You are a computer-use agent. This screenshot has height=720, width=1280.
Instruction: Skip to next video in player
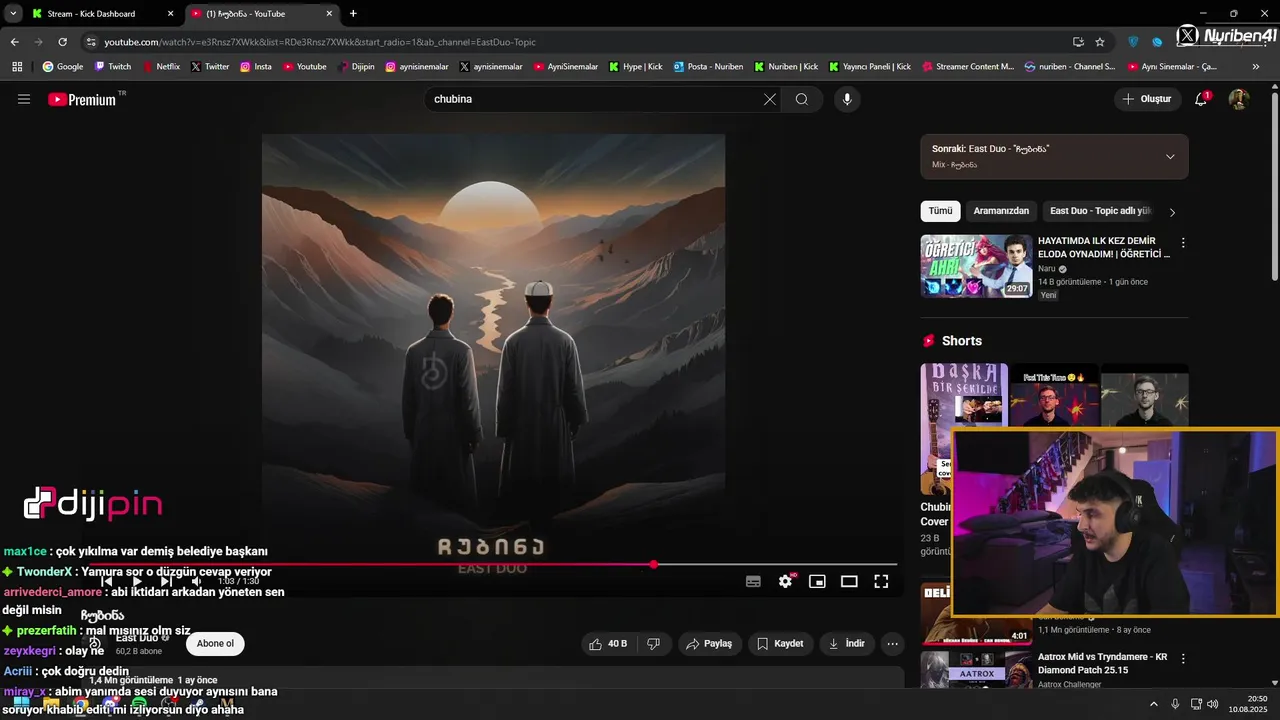point(166,581)
